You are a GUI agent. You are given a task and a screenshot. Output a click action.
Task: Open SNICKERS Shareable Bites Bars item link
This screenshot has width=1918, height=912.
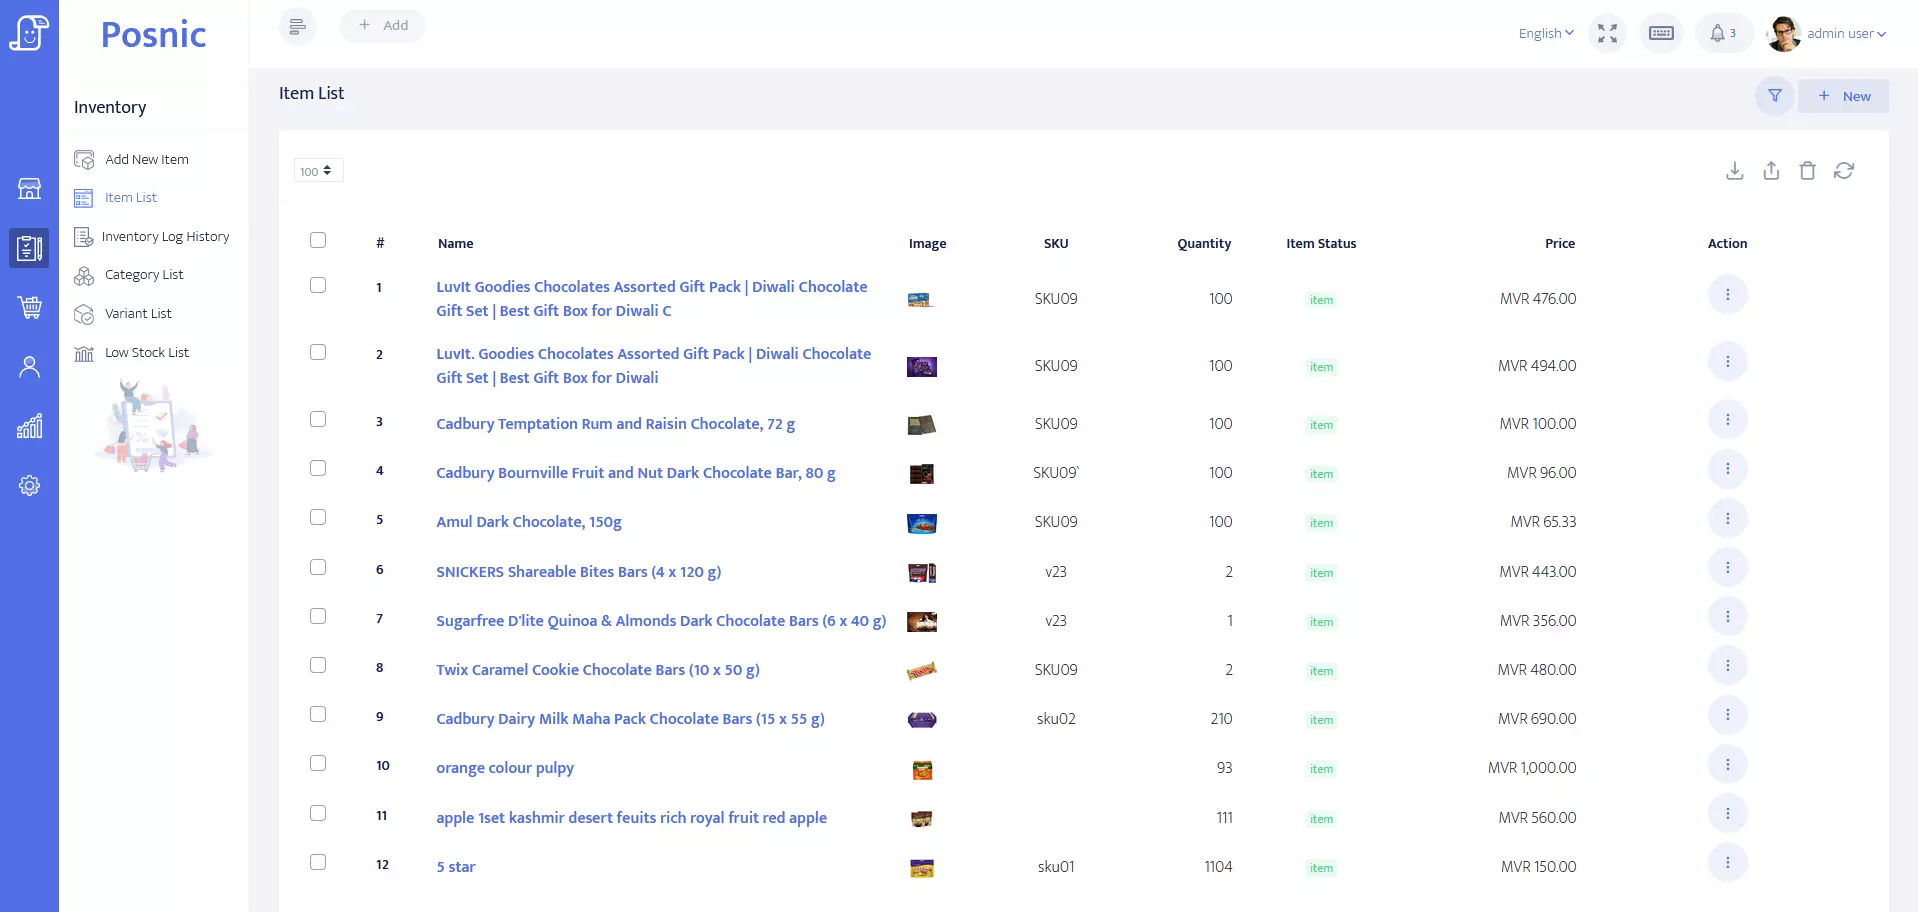coord(578,572)
